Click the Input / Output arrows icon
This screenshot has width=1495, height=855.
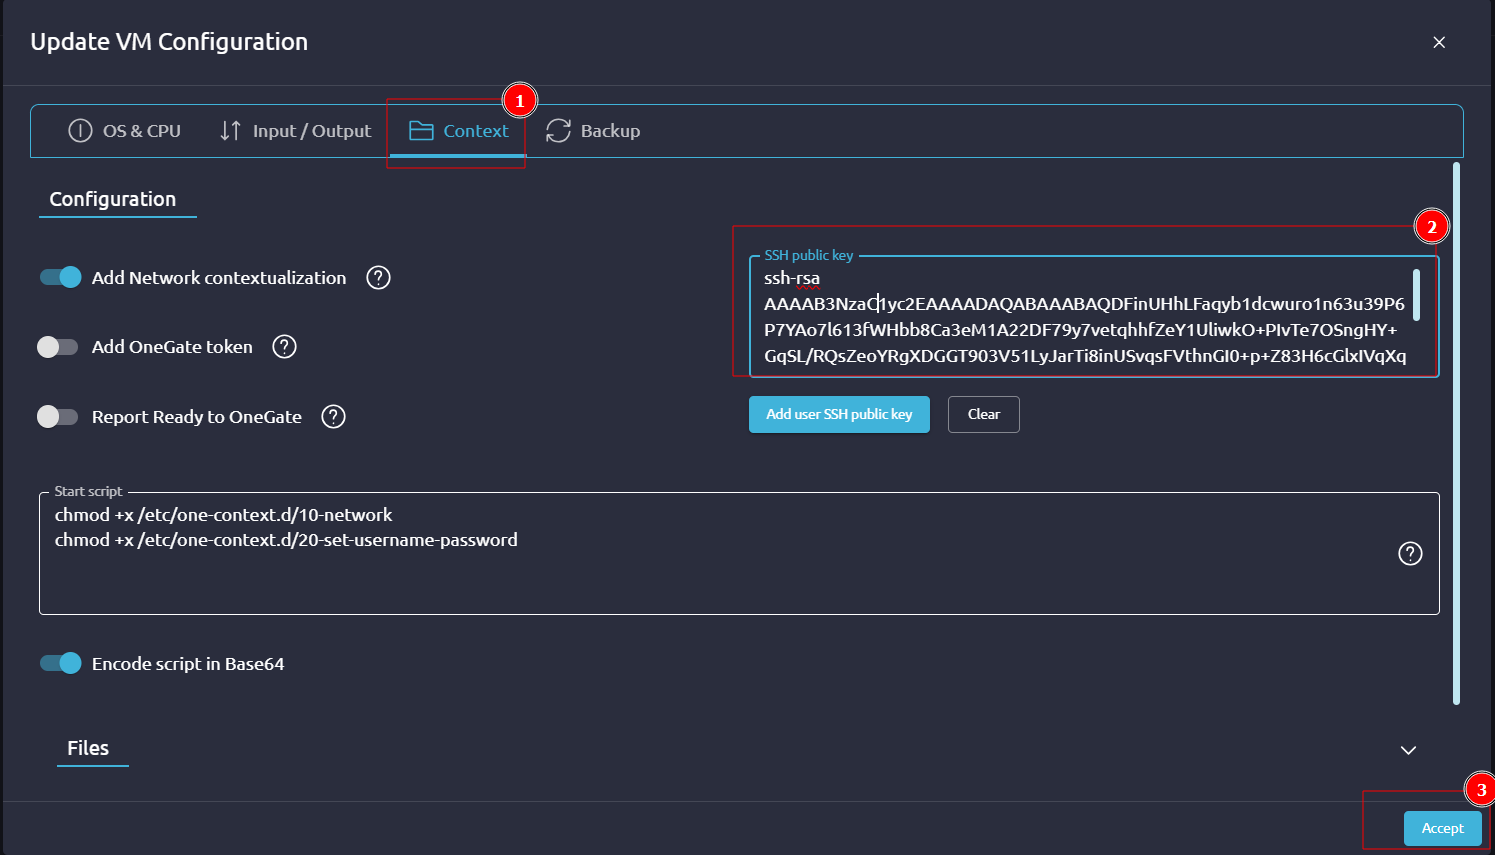(x=230, y=131)
